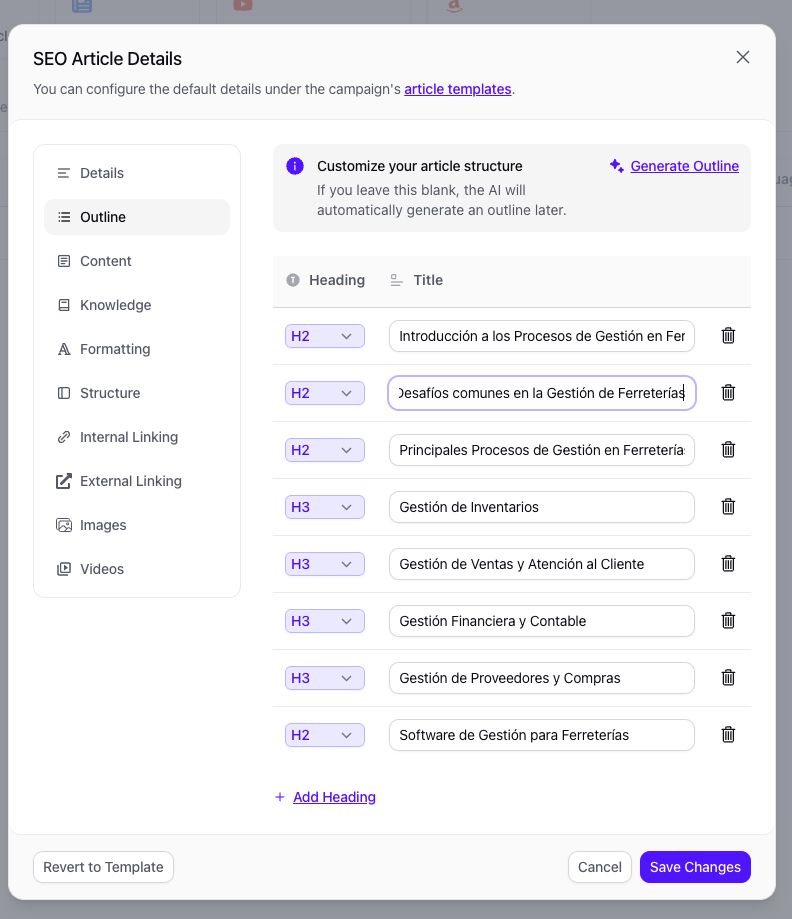Trash the Gestión de Proveedores y Compras row
The image size is (792, 919).
(728, 678)
